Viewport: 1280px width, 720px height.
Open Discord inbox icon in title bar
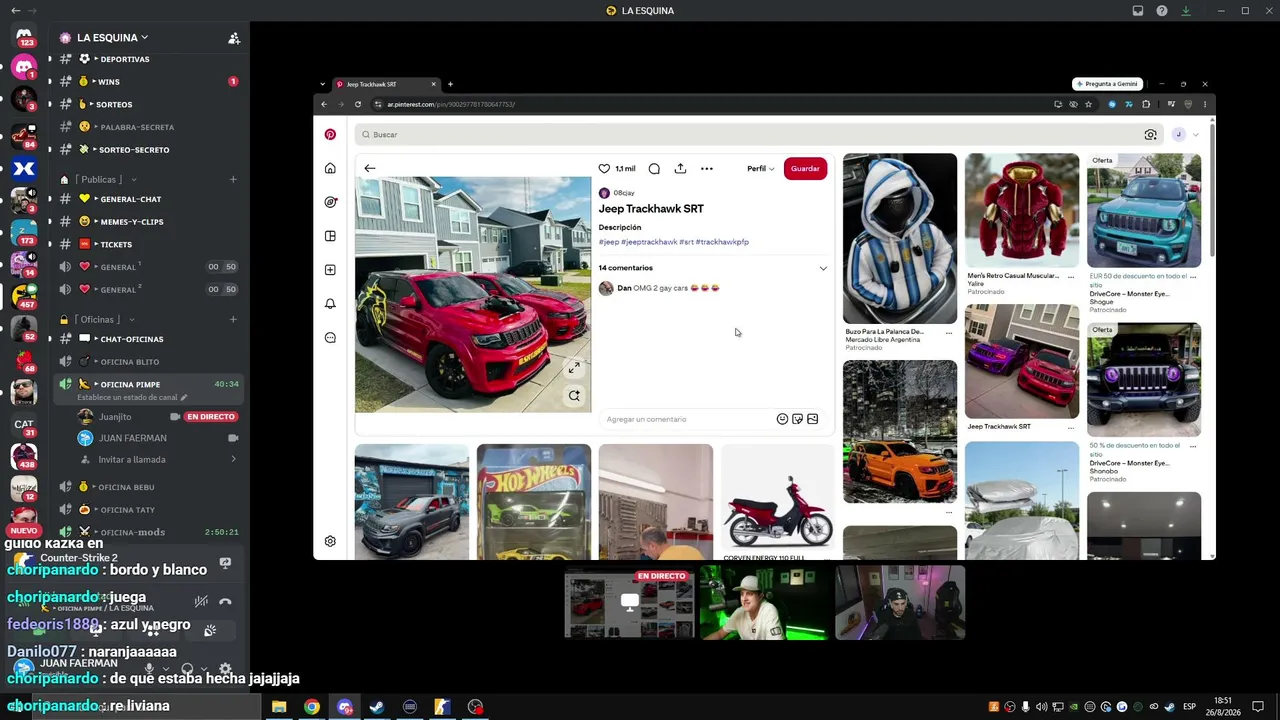[1138, 11]
